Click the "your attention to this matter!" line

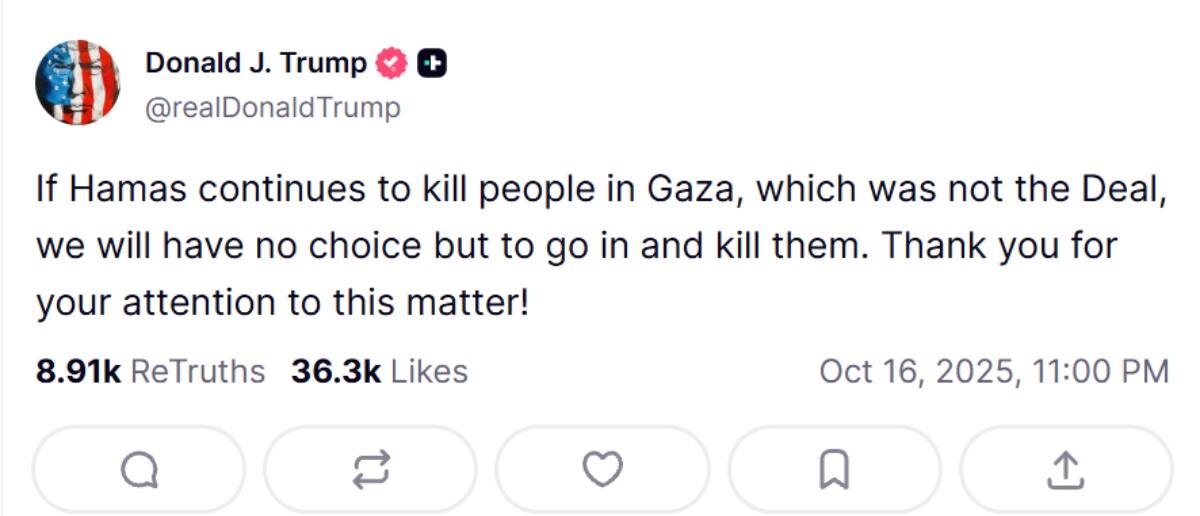coord(282,302)
